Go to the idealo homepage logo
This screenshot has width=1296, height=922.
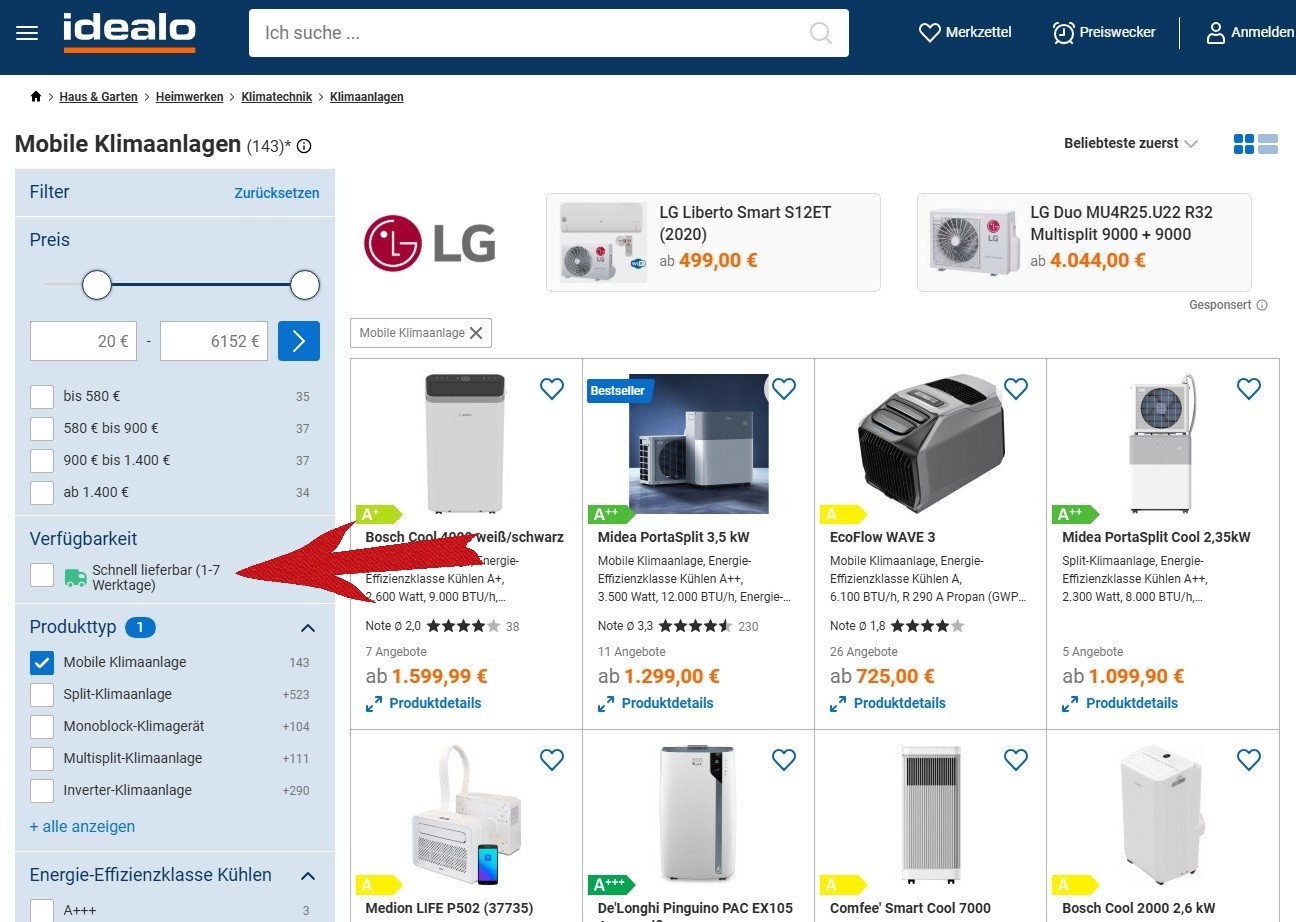pyautogui.click(x=129, y=33)
